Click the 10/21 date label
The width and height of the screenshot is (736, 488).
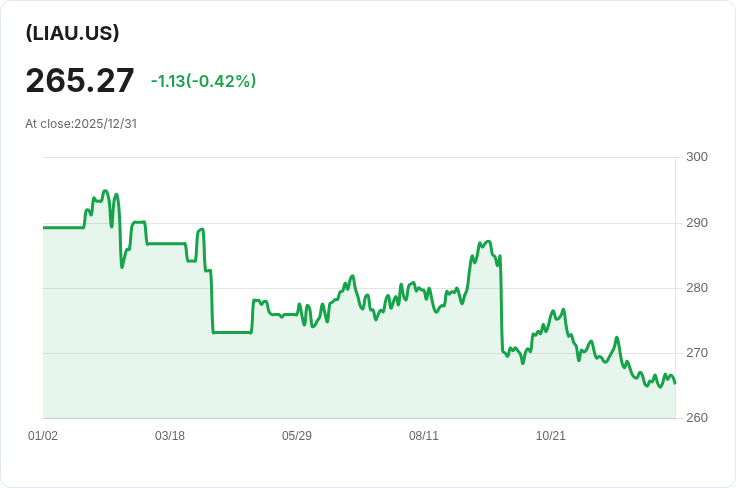tap(551, 436)
